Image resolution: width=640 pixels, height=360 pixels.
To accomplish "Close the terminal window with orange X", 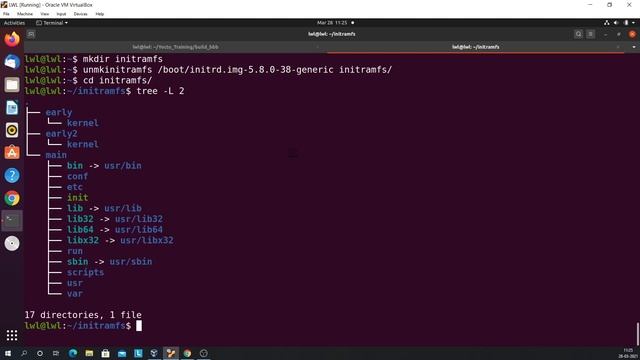I will click(632, 34).
